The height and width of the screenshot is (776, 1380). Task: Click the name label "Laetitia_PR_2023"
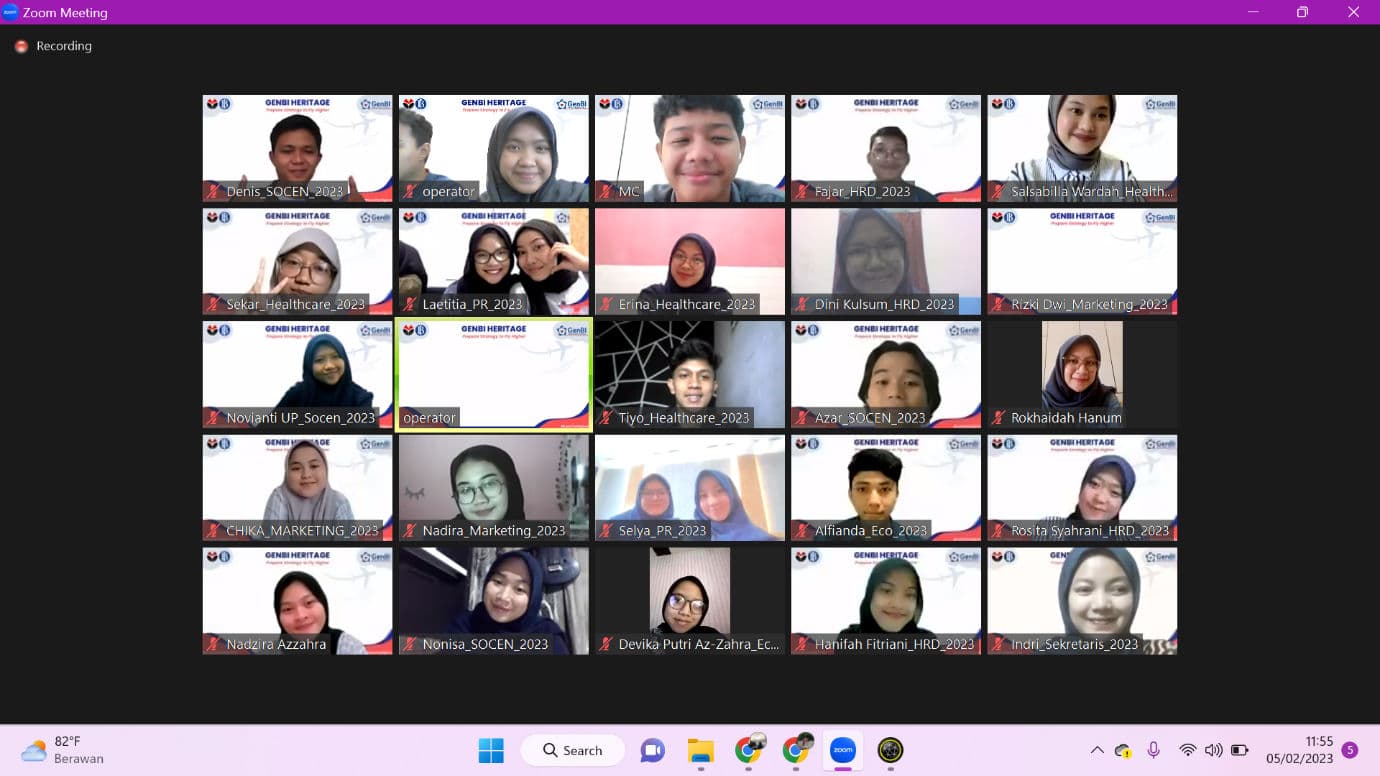point(472,304)
